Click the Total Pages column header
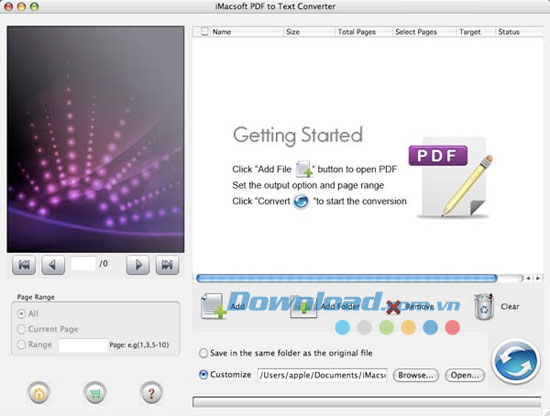The image size is (550, 416). point(363,32)
